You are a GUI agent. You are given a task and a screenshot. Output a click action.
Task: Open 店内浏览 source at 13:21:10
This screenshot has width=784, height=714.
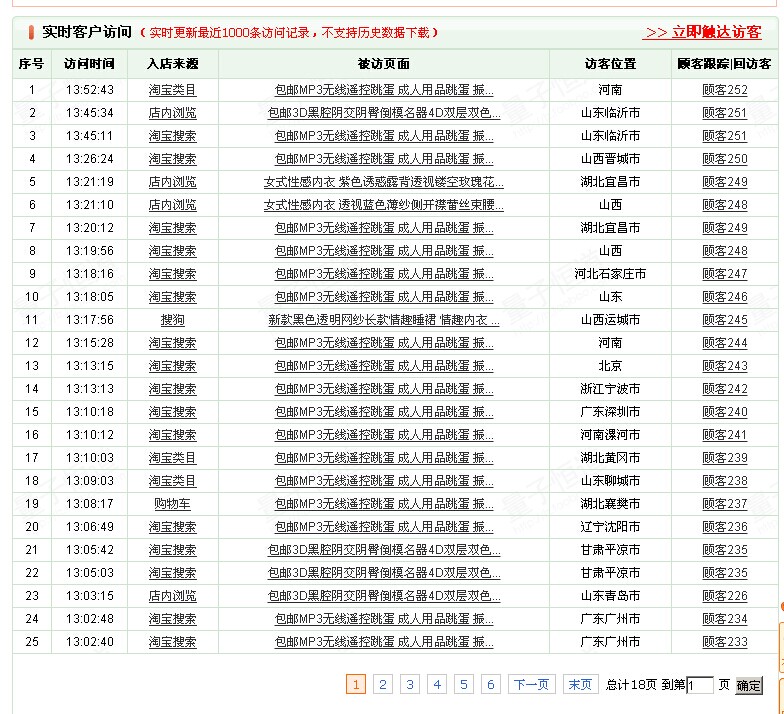[172, 205]
